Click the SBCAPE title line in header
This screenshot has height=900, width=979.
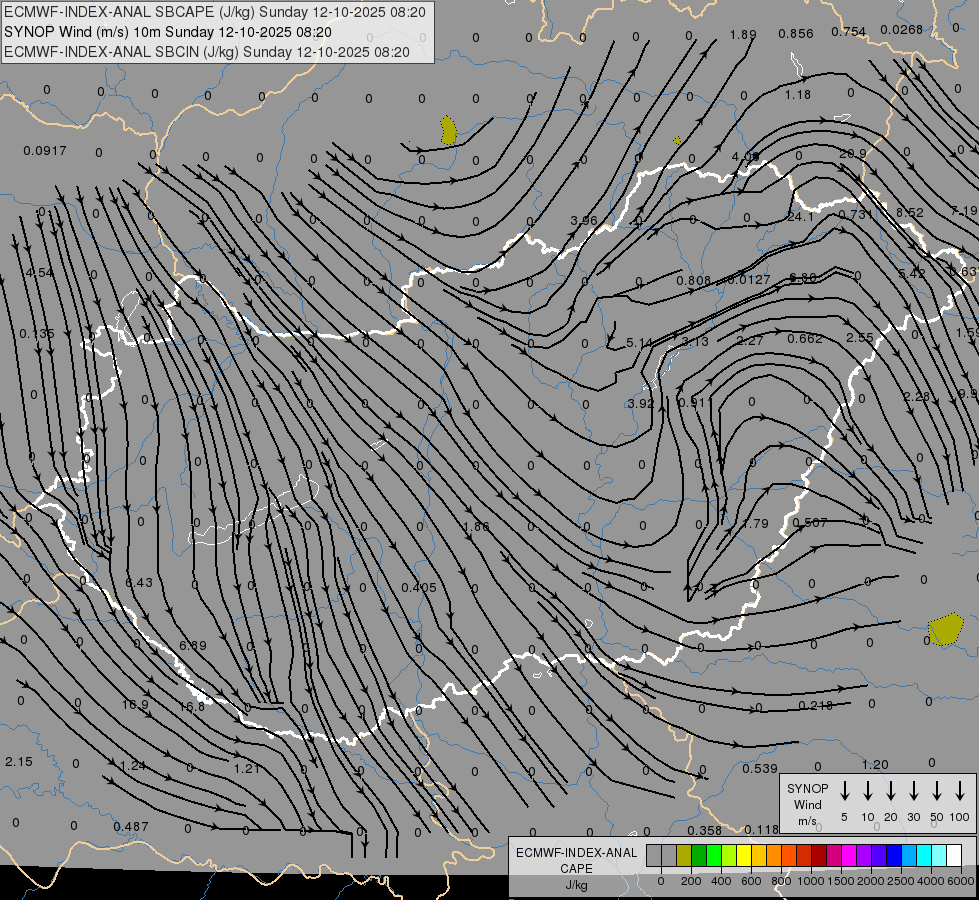click(215, 12)
